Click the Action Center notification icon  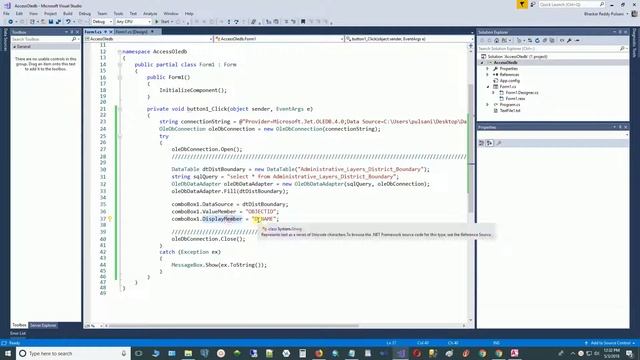pyautogui.click(x=630, y=353)
